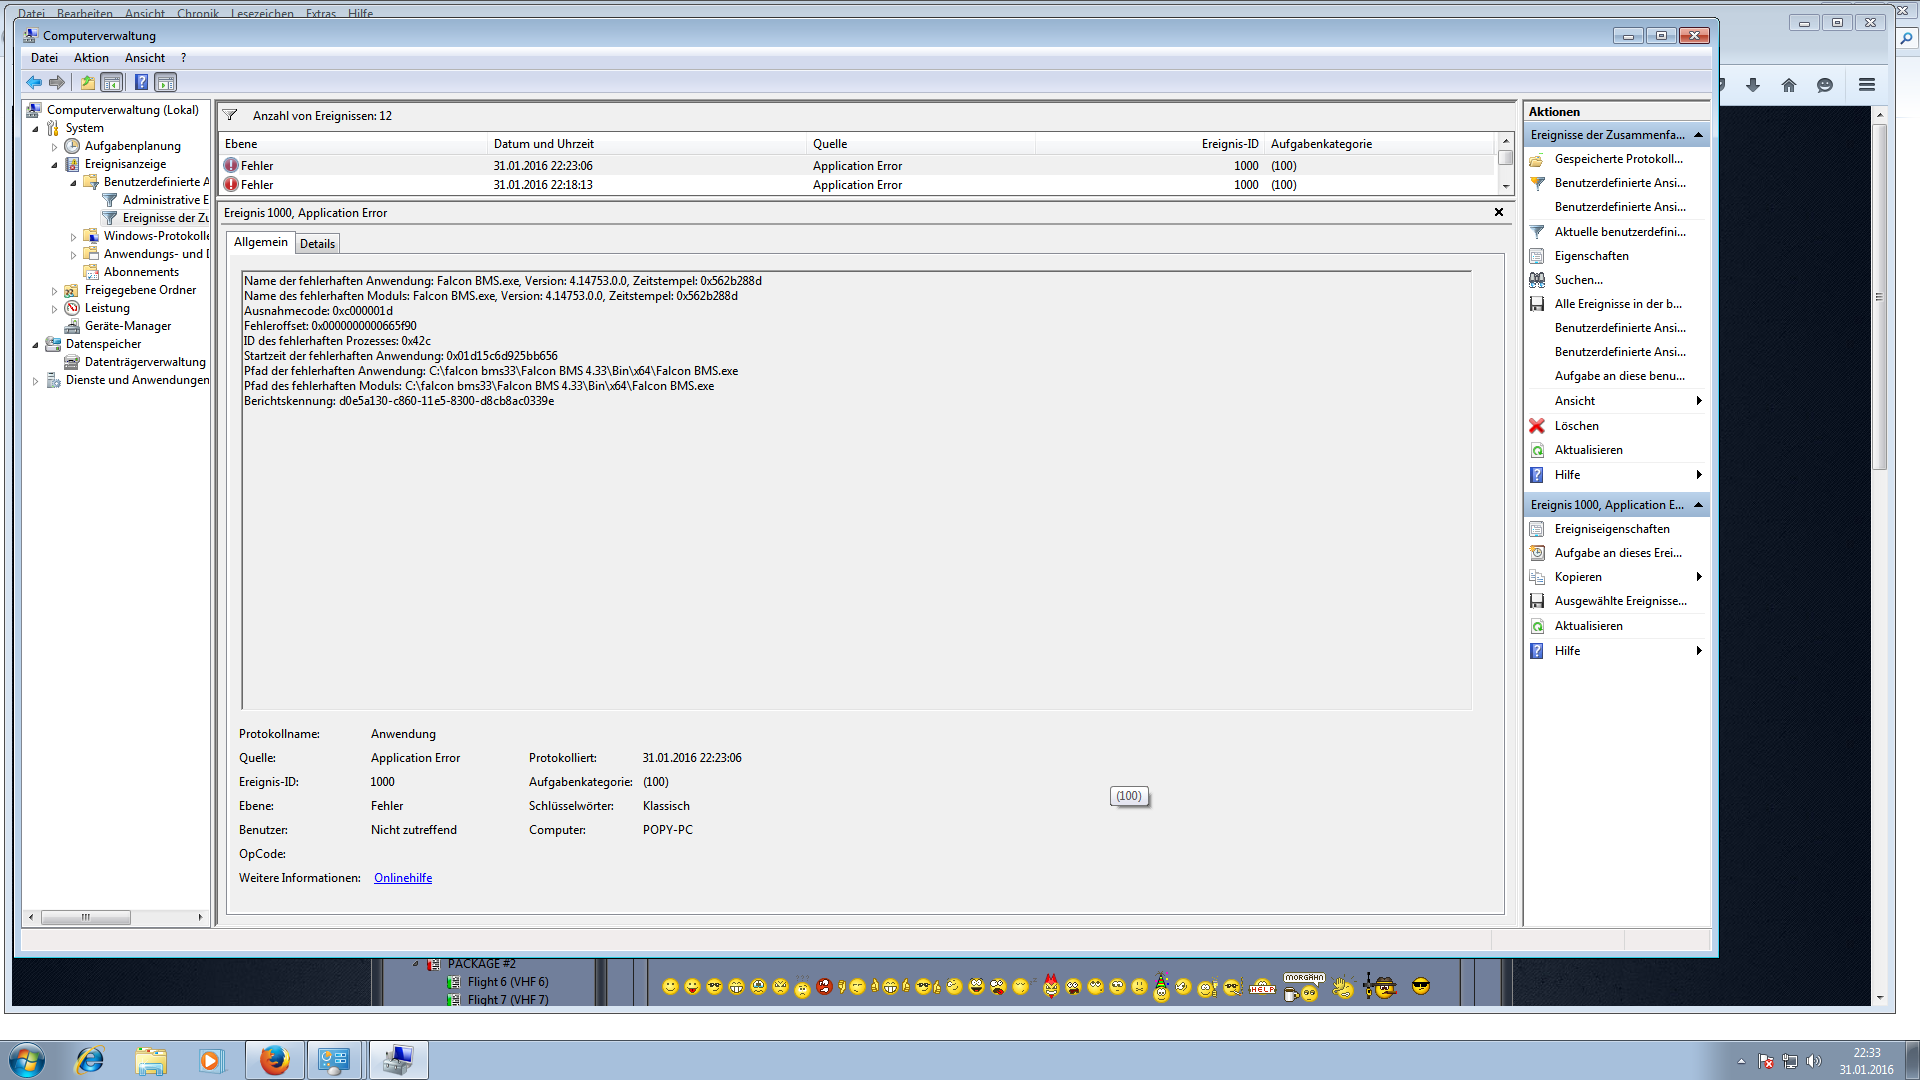This screenshot has height=1080, width=1920.
Task: Click Suchen binoculars icon in Aktionen
Action: pos(1537,280)
